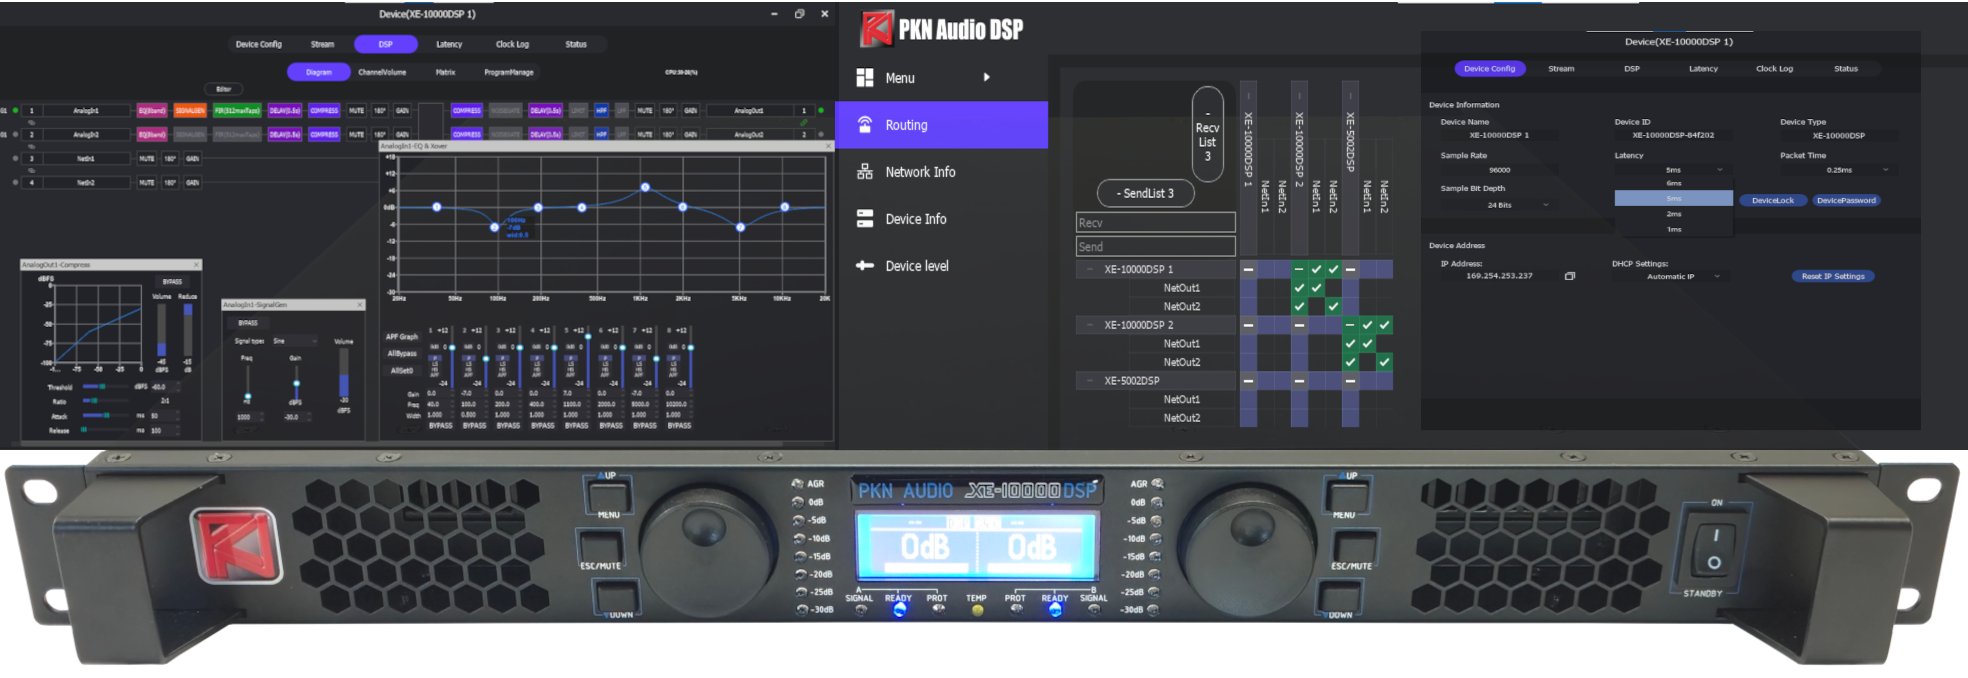The image size is (1968, 678).
Task: Open Network Info from the sidebar
Action: pos(919,172)
